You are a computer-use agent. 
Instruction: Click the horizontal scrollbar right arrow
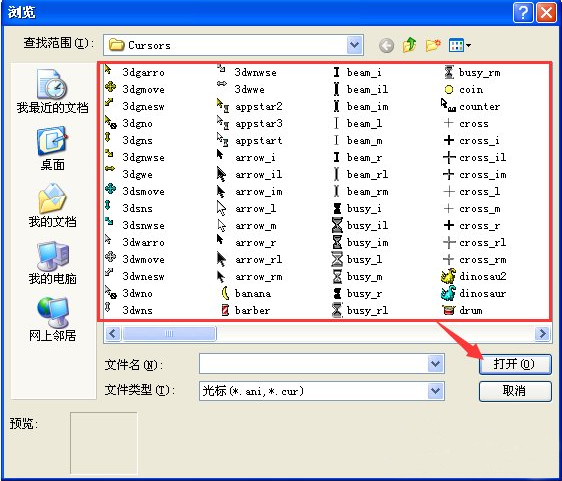(x=542, y=334)
